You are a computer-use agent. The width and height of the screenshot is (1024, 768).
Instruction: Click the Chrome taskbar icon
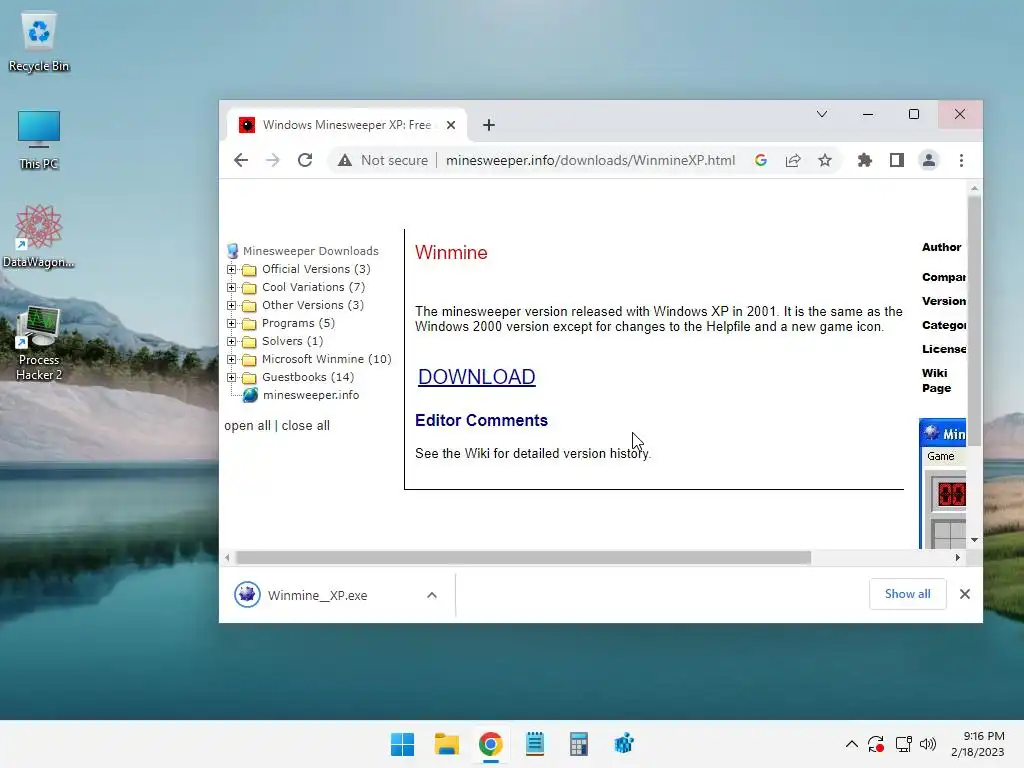tap(490, 744)
